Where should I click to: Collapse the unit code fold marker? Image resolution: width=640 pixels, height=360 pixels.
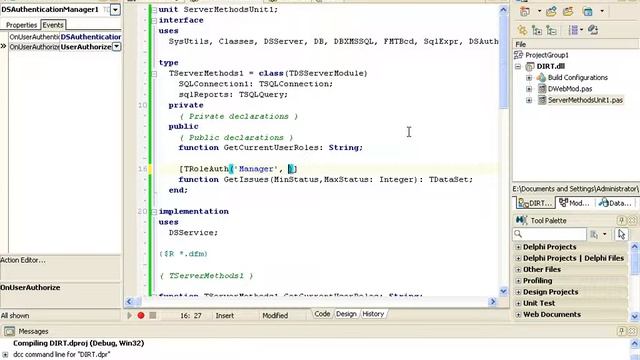tap(154, 9)
